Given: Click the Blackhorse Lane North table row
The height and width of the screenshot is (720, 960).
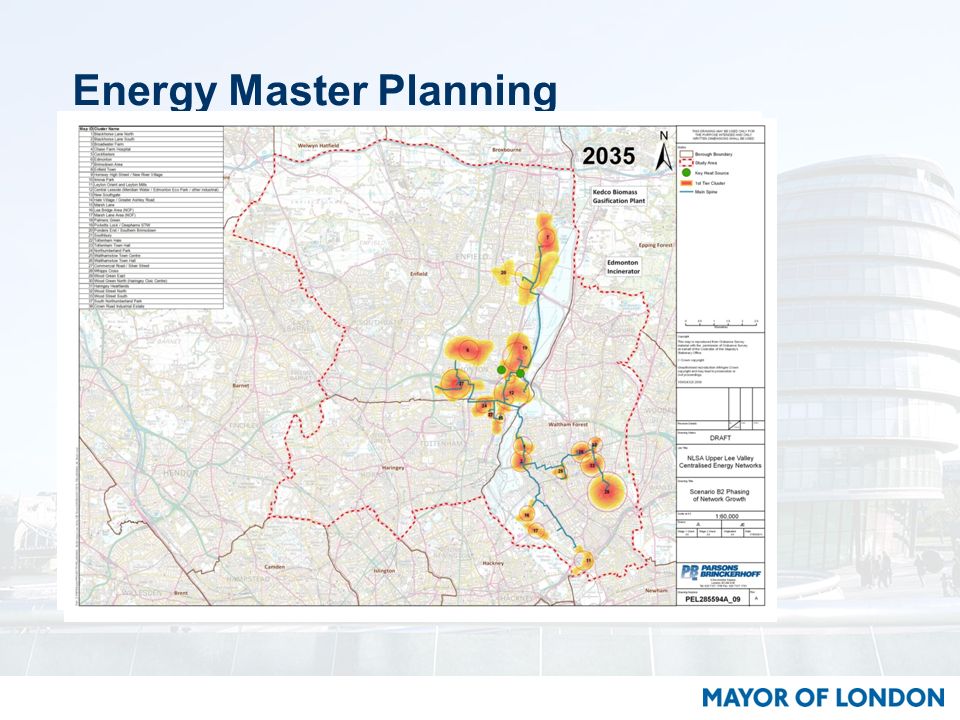Looking at the screenshot, I should (x=152, y=134).
